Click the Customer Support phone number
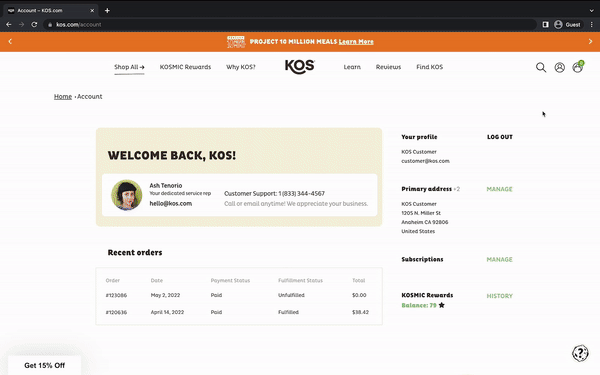 [302, 194]
